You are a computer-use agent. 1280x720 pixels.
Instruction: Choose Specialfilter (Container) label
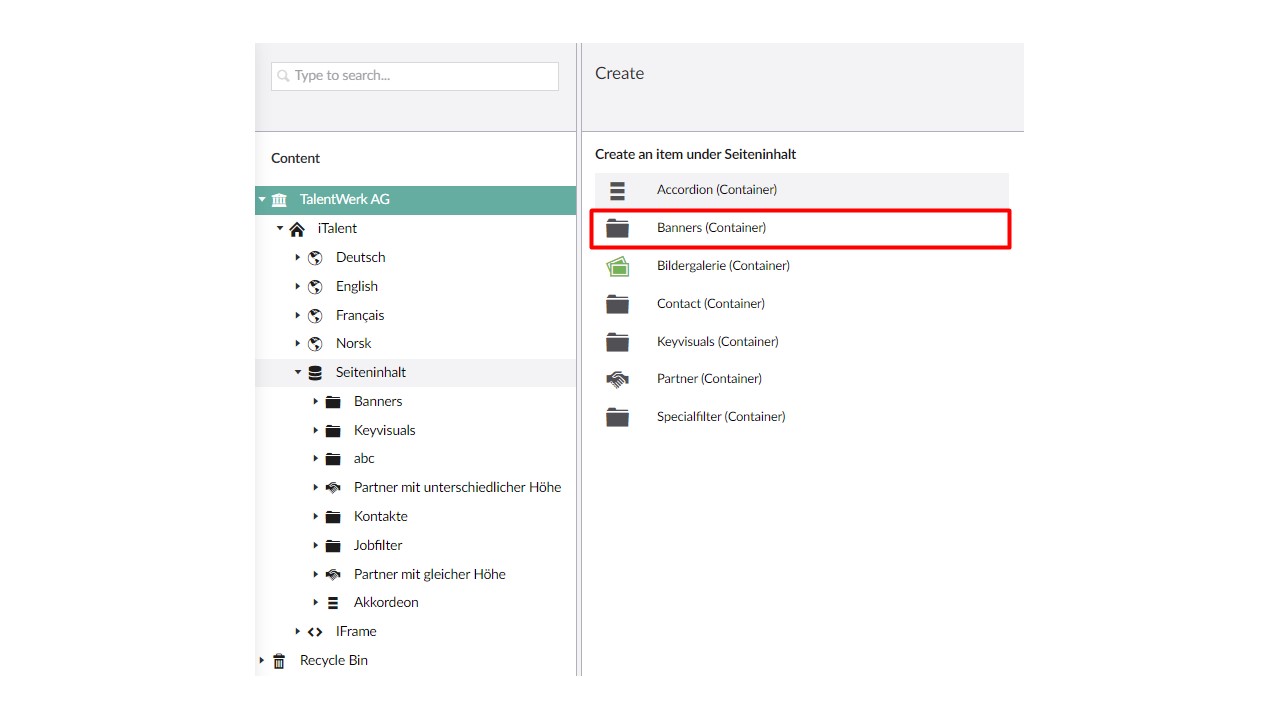point(721,417)
